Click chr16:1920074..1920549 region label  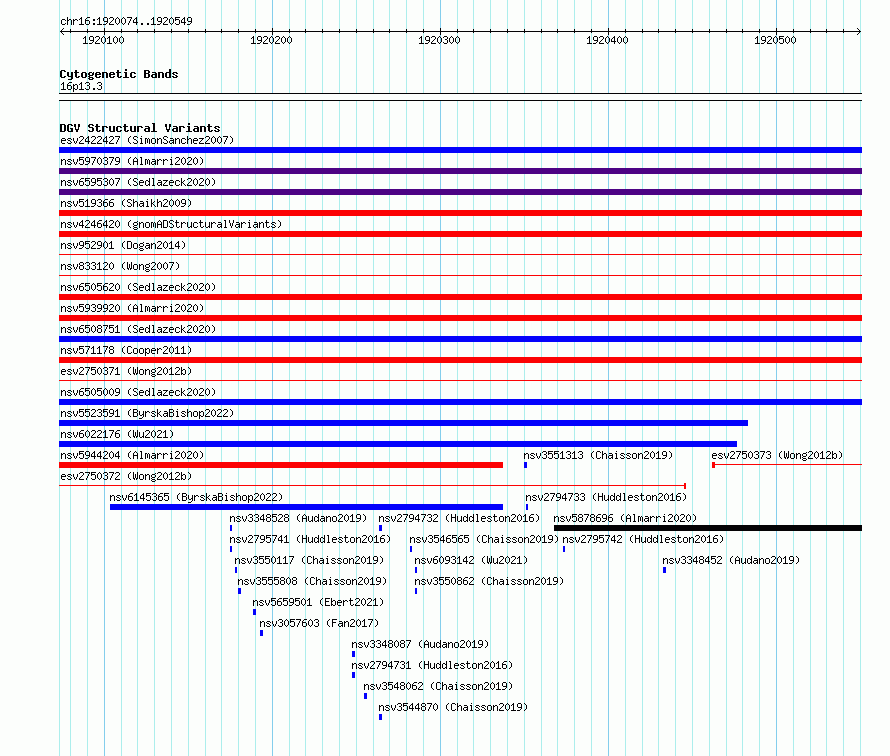[126, 21]
